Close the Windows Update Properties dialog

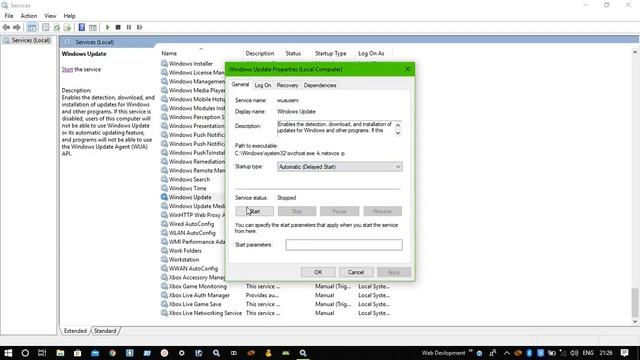pos(407,69)
